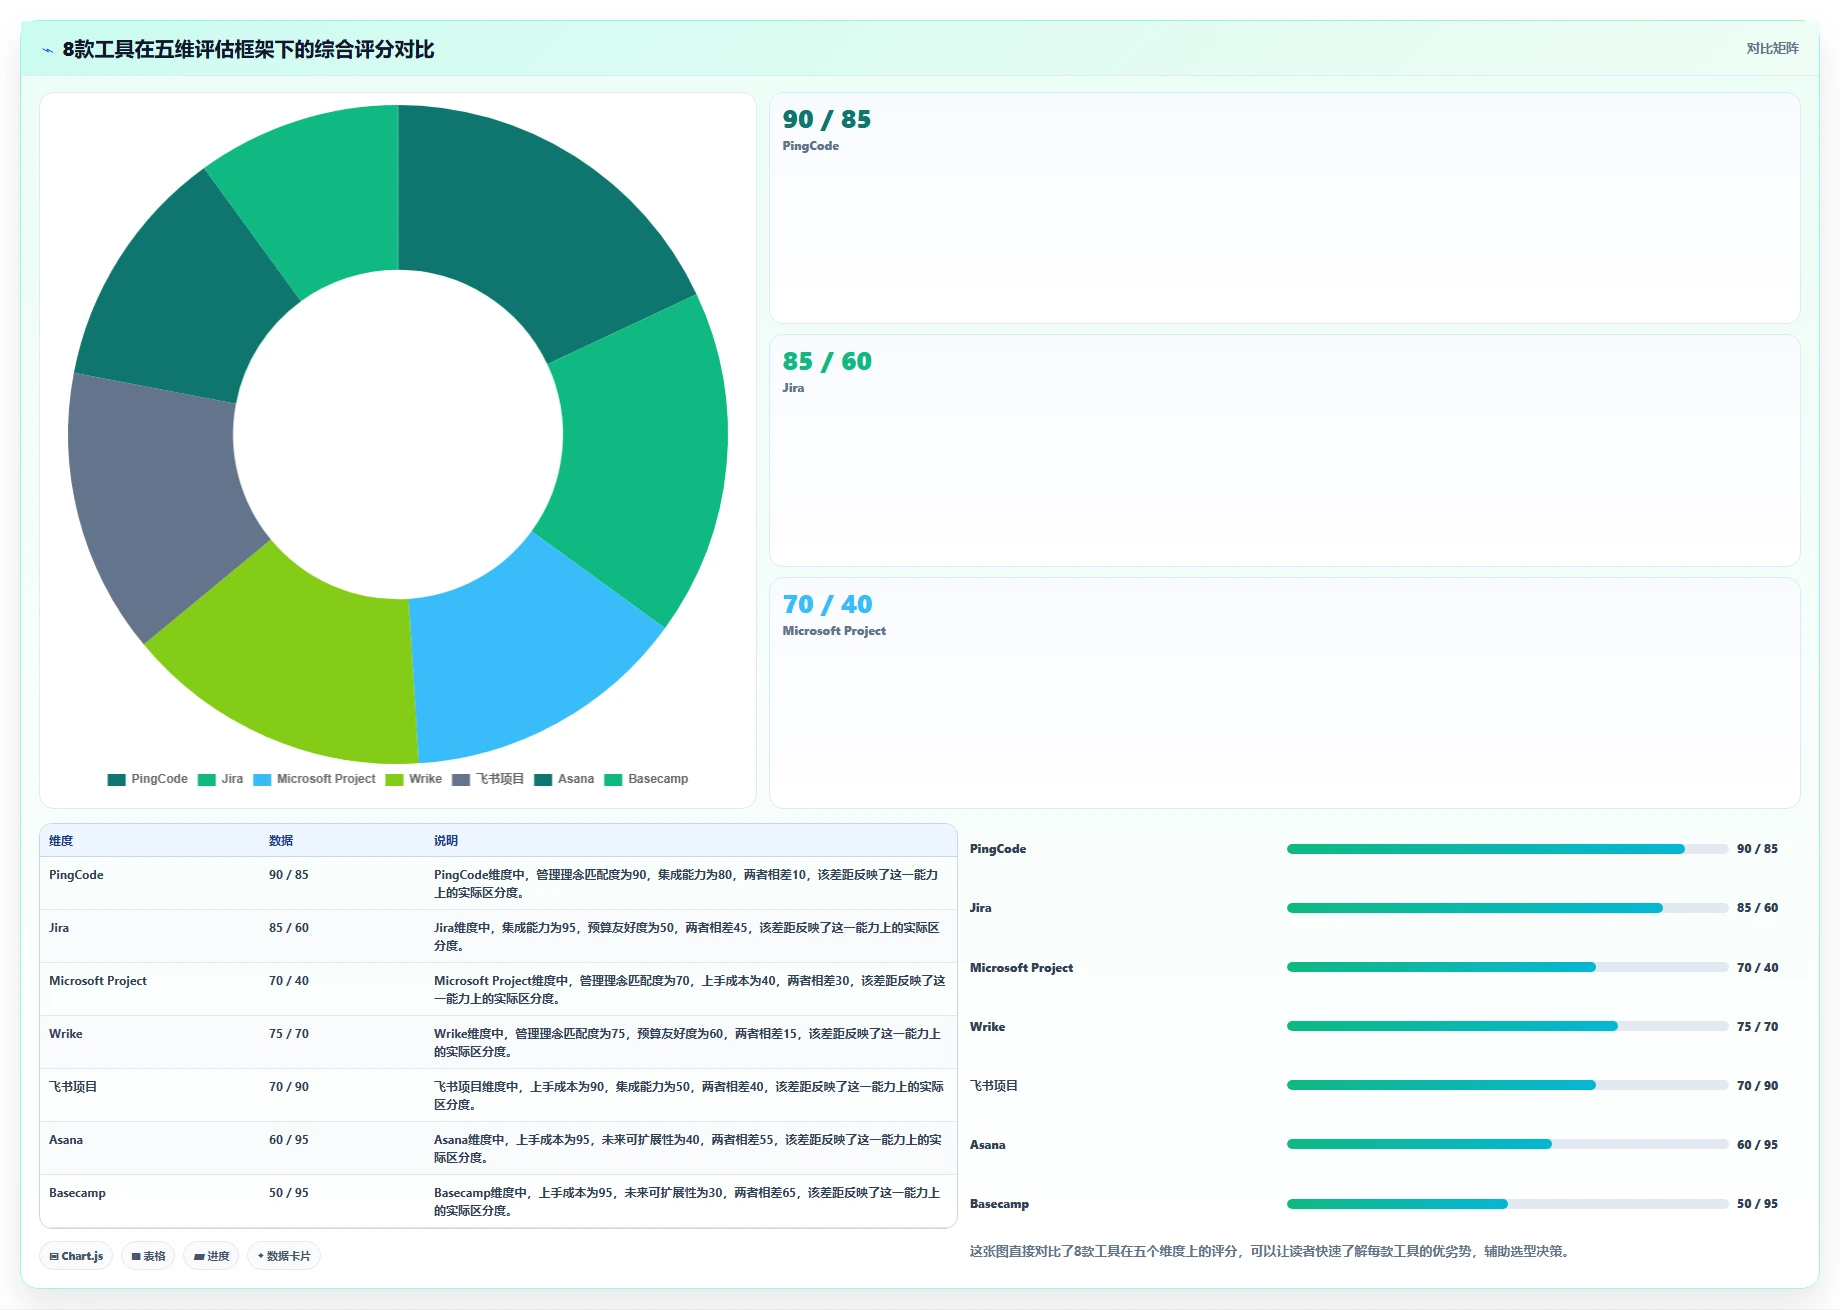Click the Chart.js tag chip
The width and height of the screenshot is (1840, 1310).
coord(76,1256)
